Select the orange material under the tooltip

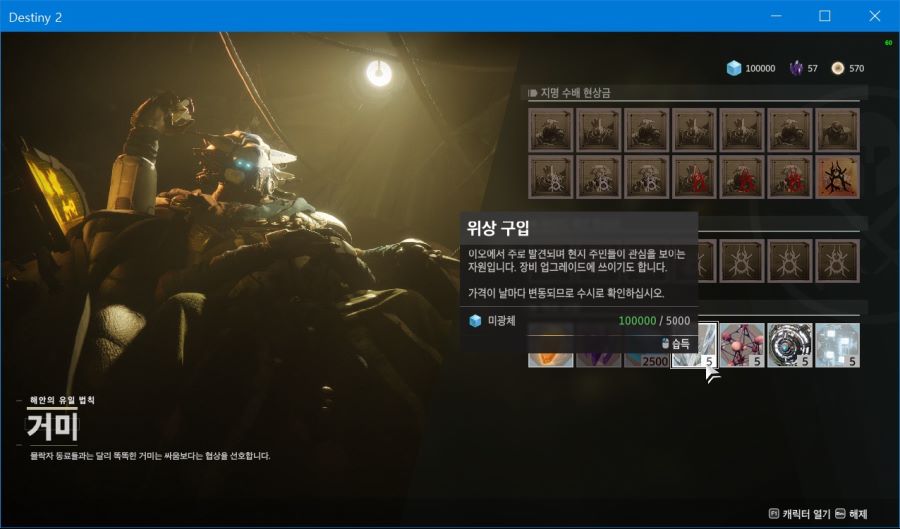click(550, 360)
